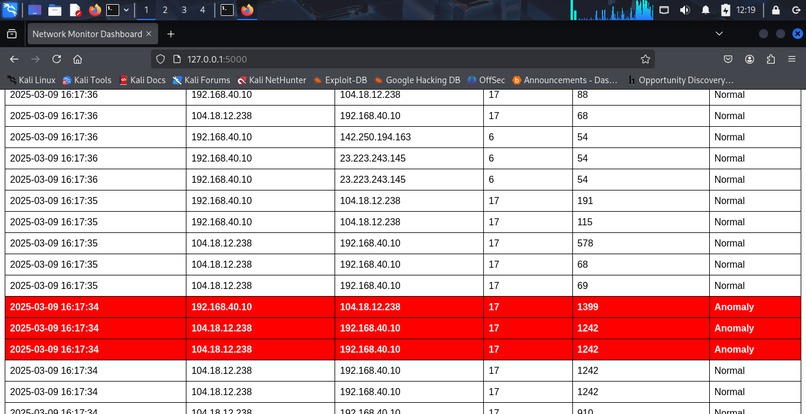Viewport: 806px width, 414px height.
Task: Switch to workspace 1
Action: (x=146, y=10)
